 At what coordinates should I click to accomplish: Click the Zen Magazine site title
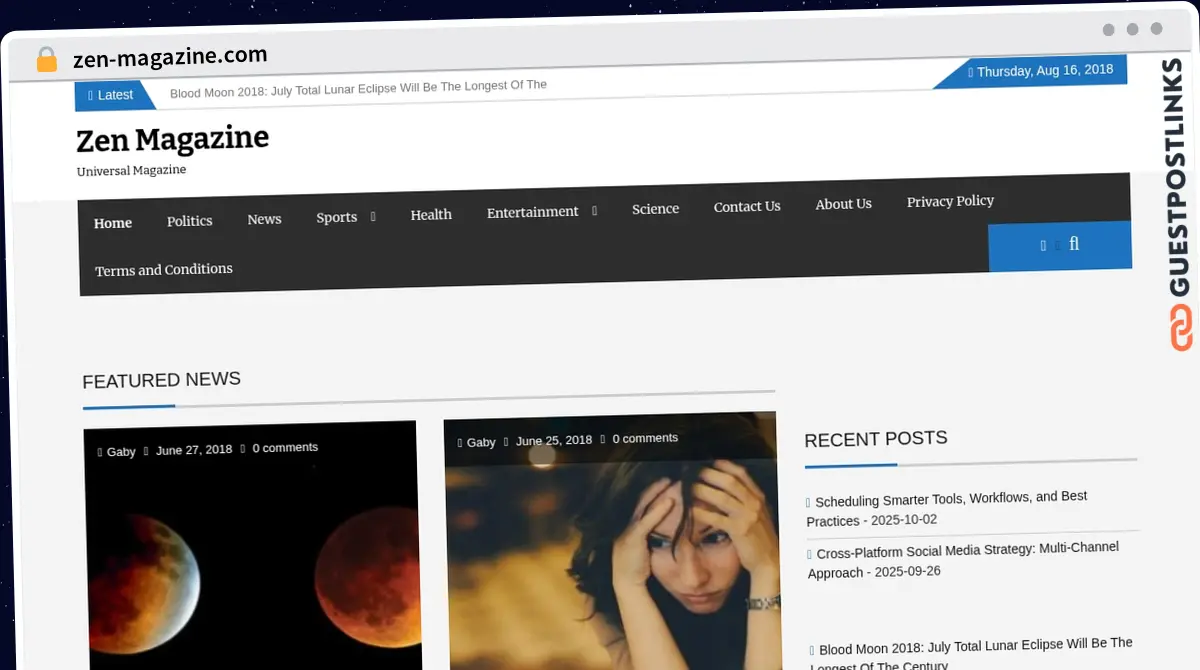point(172,139)
